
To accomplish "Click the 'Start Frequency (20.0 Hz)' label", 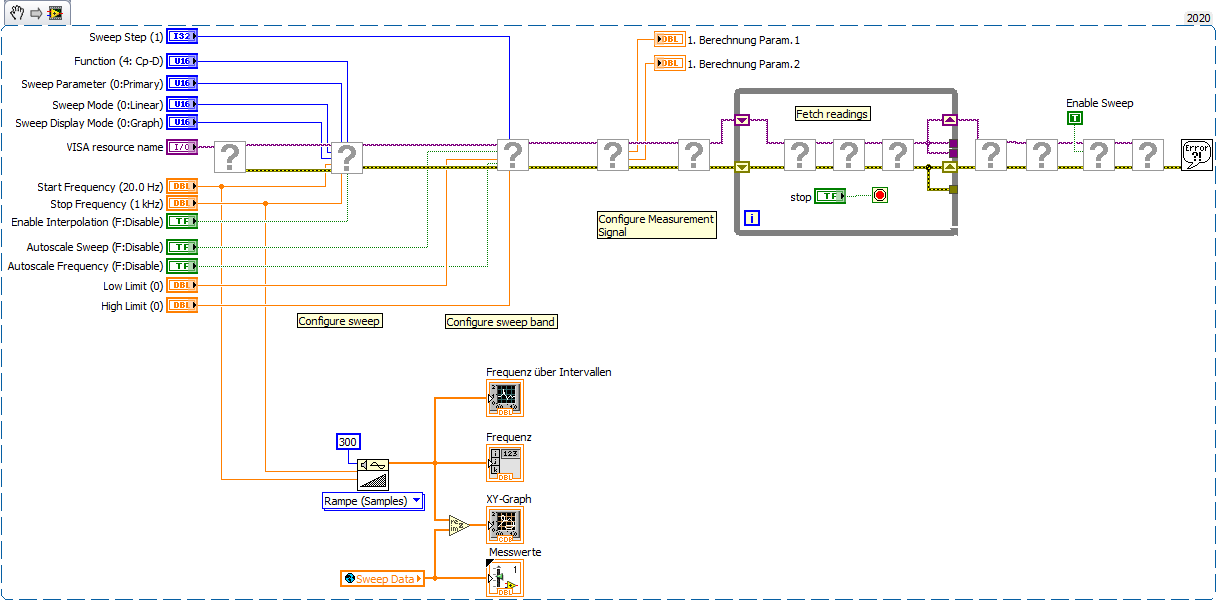I will pos(100,187).
